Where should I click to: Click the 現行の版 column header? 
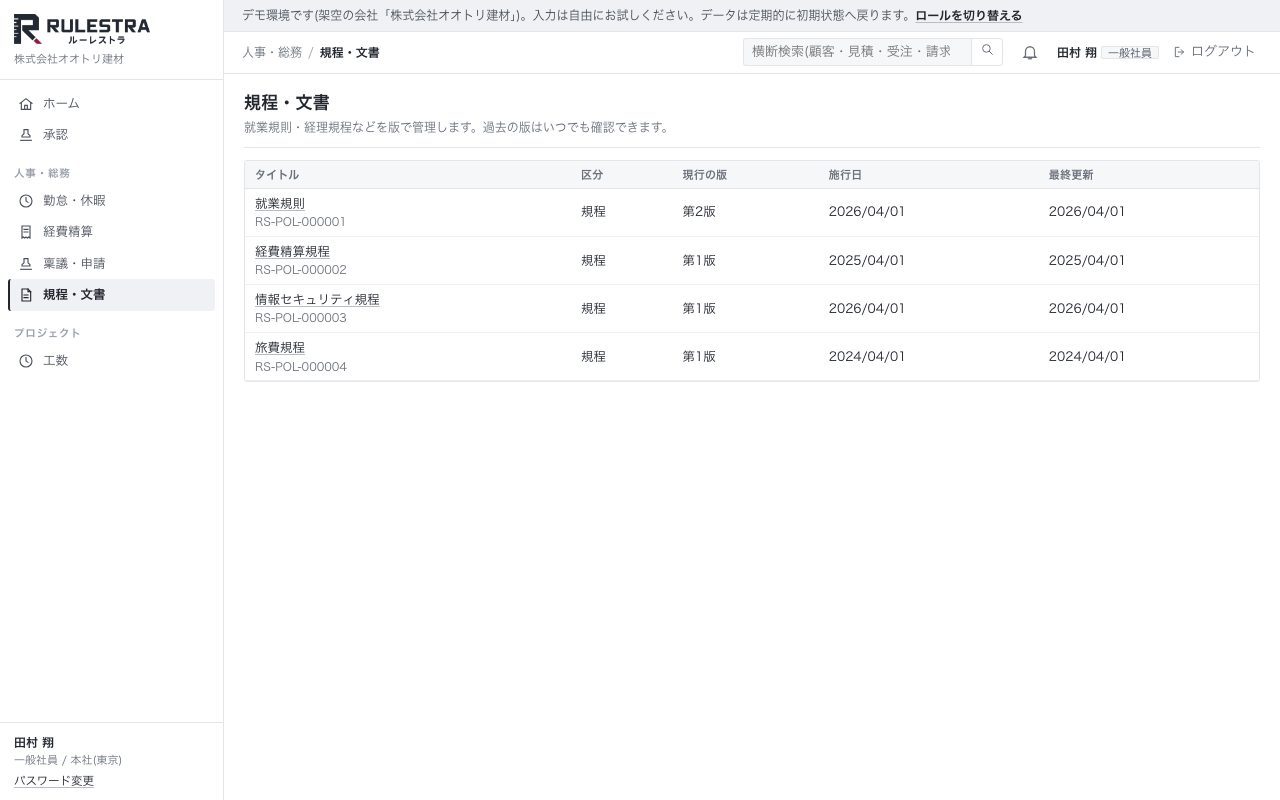tap(705, 175)
